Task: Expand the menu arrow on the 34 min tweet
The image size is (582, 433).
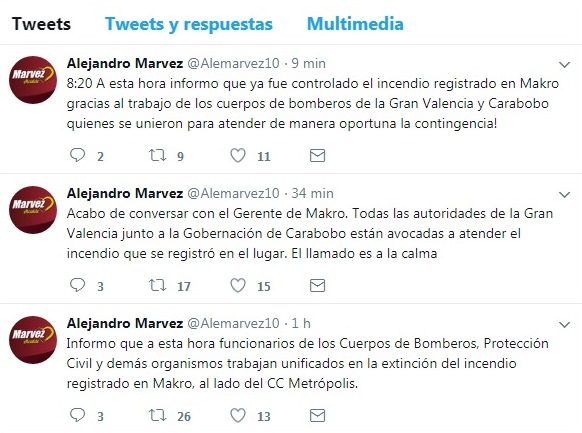Action: click(x=564, y=194)
